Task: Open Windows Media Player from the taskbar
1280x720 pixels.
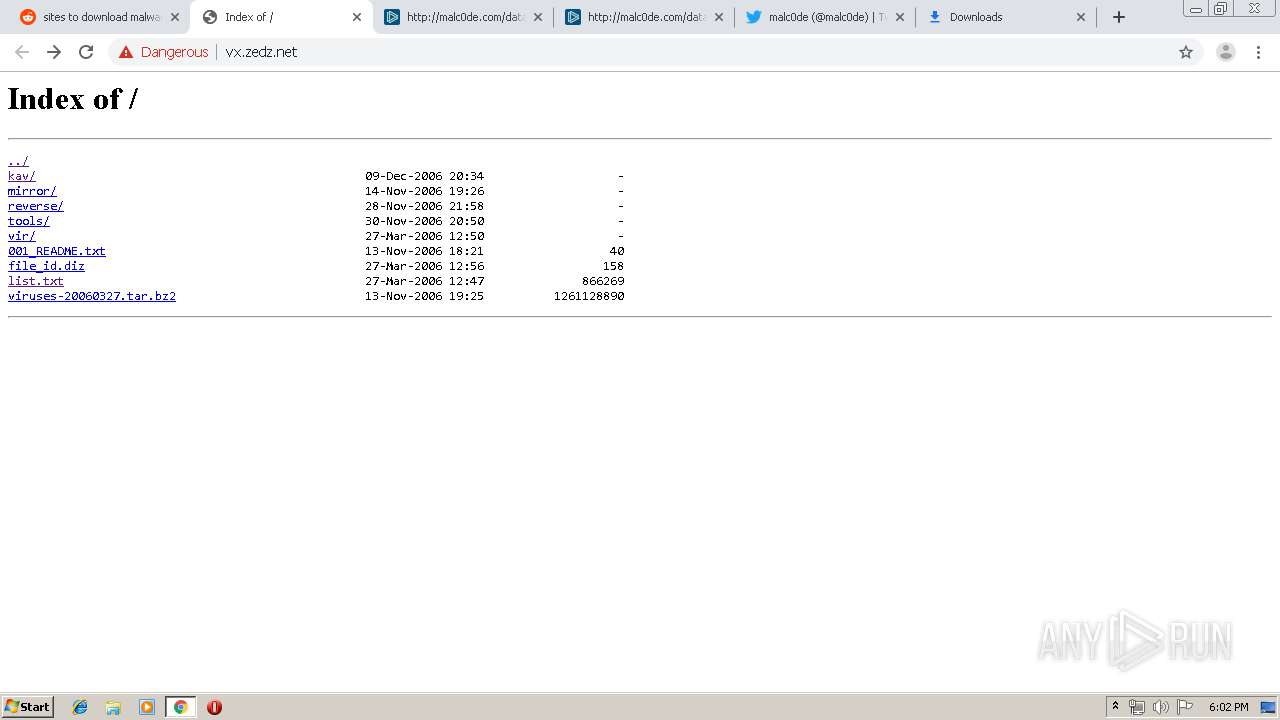Action: coord(147,707)
